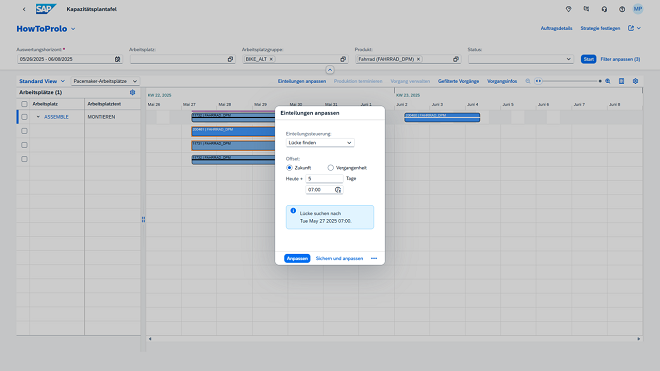The width and height of the screenshot is (660, 371).
Task: Go back with the header back arrow
Action: (x=24, y=9)
